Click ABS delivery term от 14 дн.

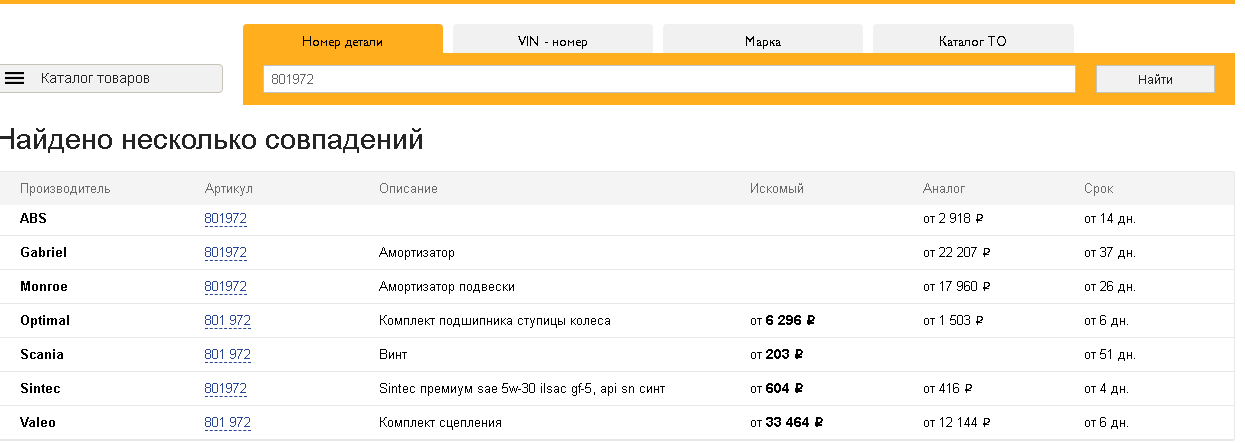[1110, 218]
